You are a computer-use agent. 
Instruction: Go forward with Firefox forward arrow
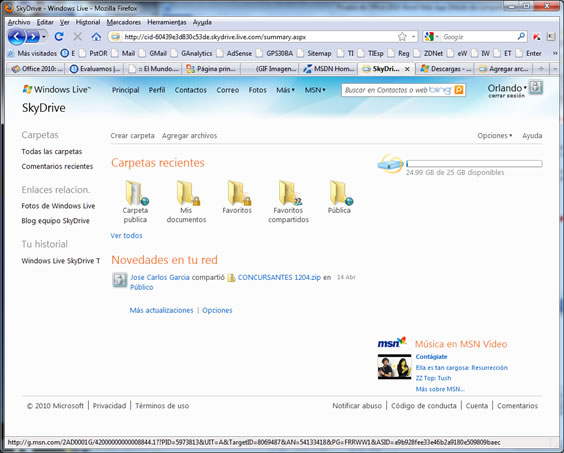tap(33, 37)
